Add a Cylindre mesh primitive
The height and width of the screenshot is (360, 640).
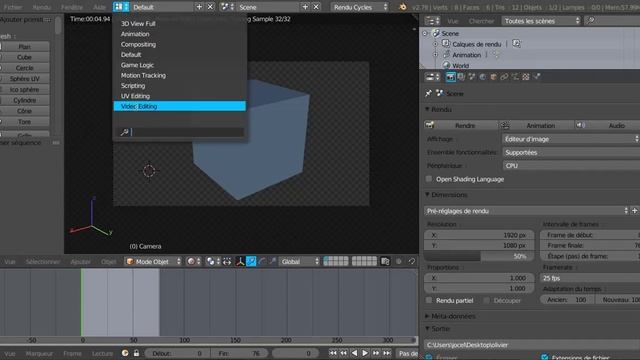pyautogui.click(x=24, y=100)
